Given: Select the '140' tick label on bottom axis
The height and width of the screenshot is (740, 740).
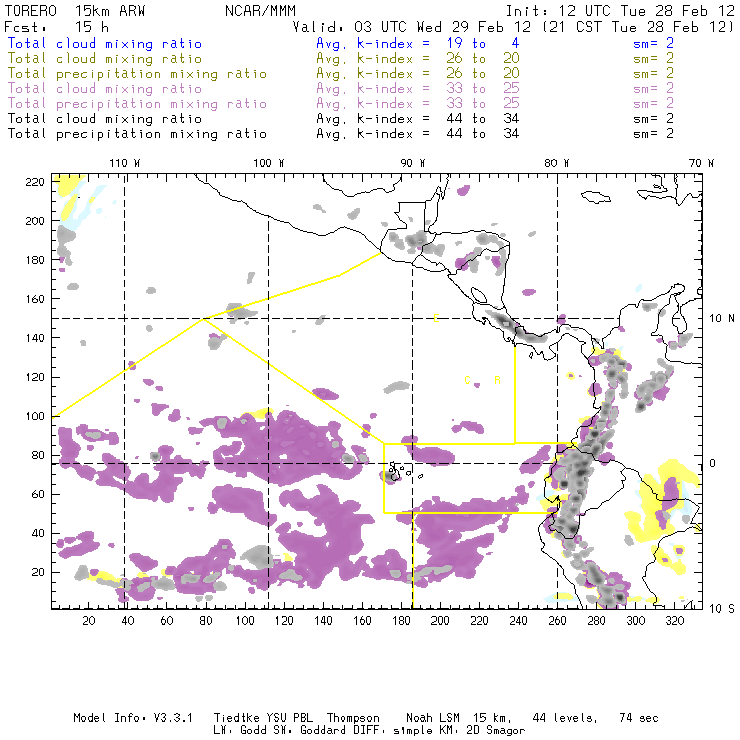Looking at the screenshot, I should point(323,621).
